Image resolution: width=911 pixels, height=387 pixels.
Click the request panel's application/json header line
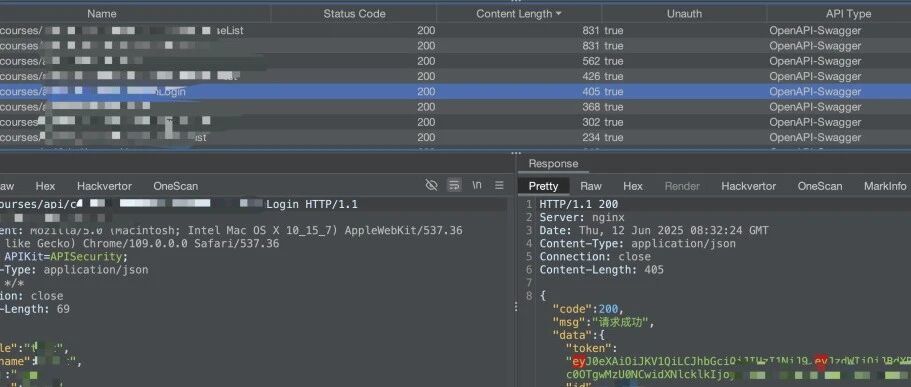74,270
